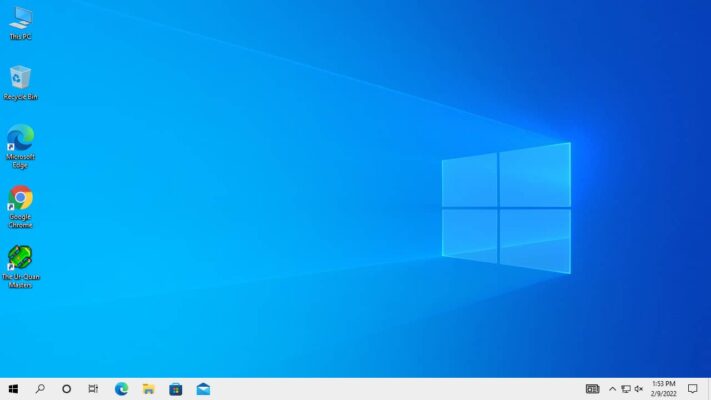Viewport: 711px width, 400px height.
Task: Open the Action Center notifications
Action: point(692,389)
